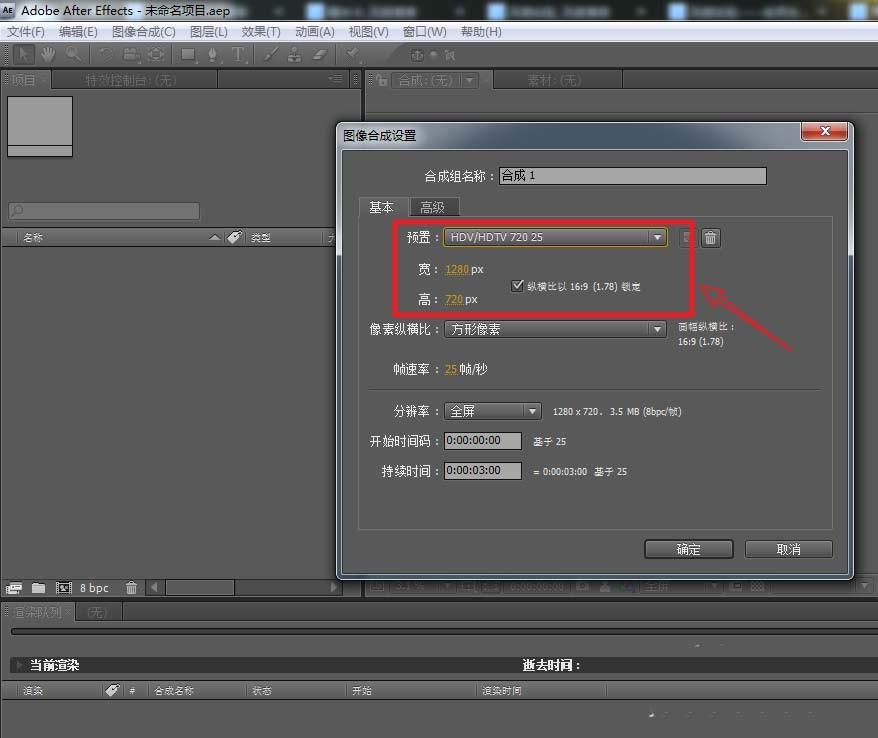
Task: Switch to the 高级 tab
Action: tap(432, 207)
